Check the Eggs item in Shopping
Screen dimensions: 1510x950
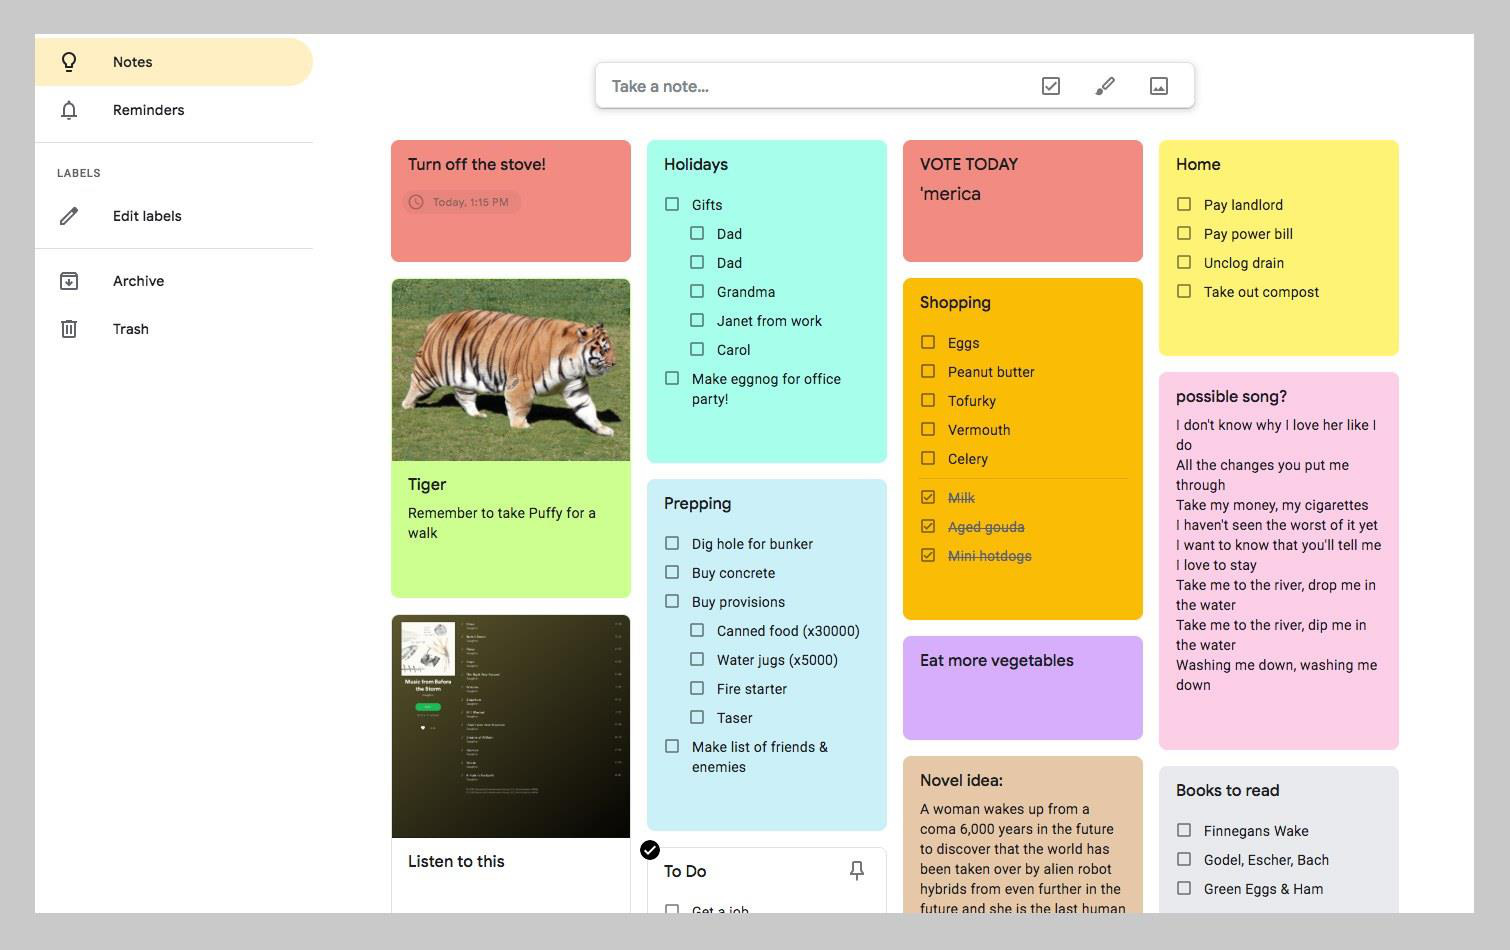(x=928, y=342)
